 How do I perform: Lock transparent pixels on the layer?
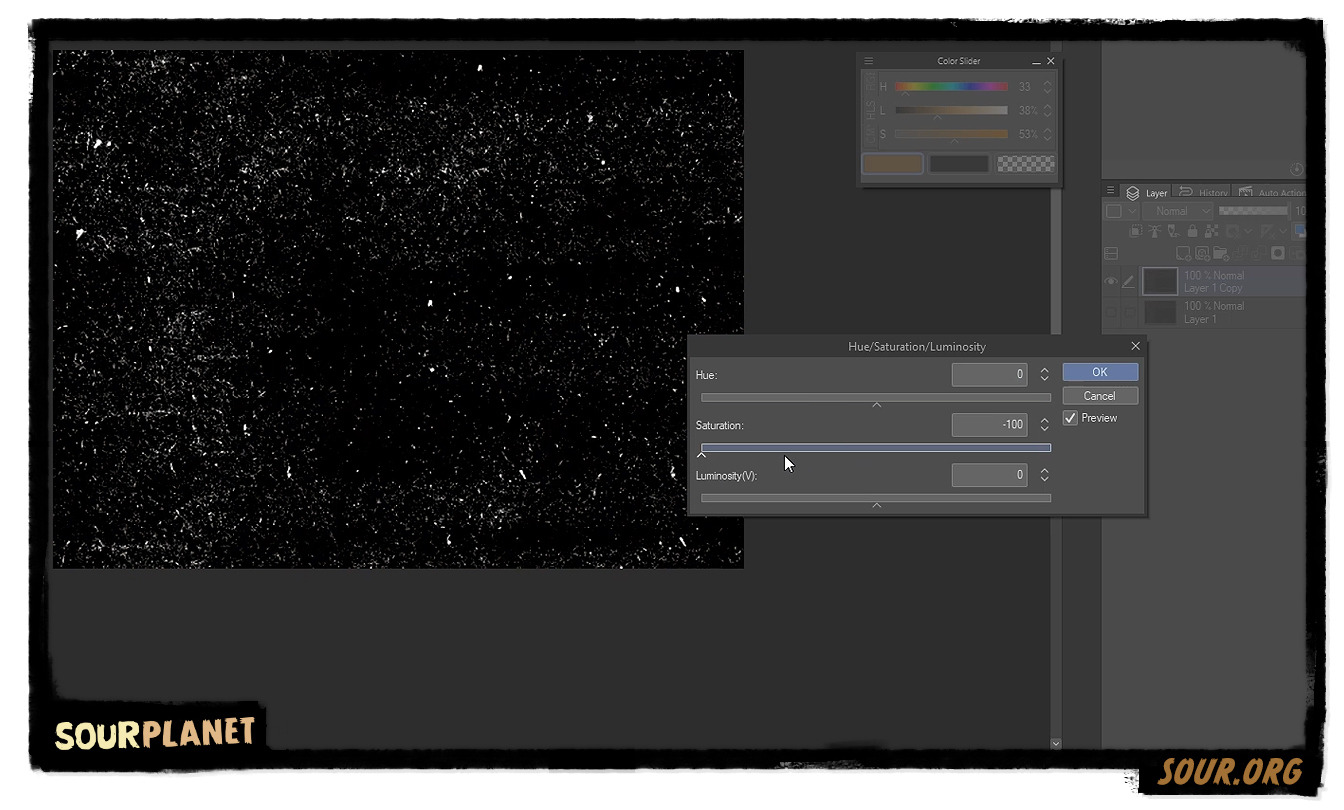point(1211,231)
